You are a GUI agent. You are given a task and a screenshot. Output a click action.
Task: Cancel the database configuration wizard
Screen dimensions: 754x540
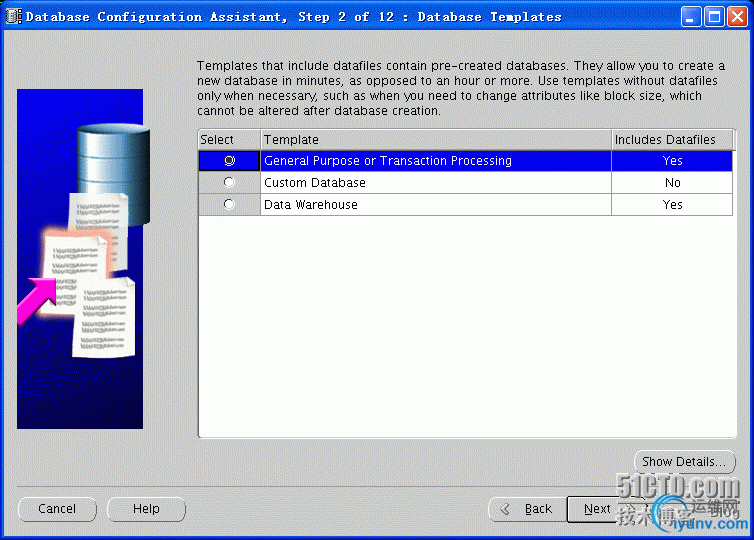click(57, 509)
